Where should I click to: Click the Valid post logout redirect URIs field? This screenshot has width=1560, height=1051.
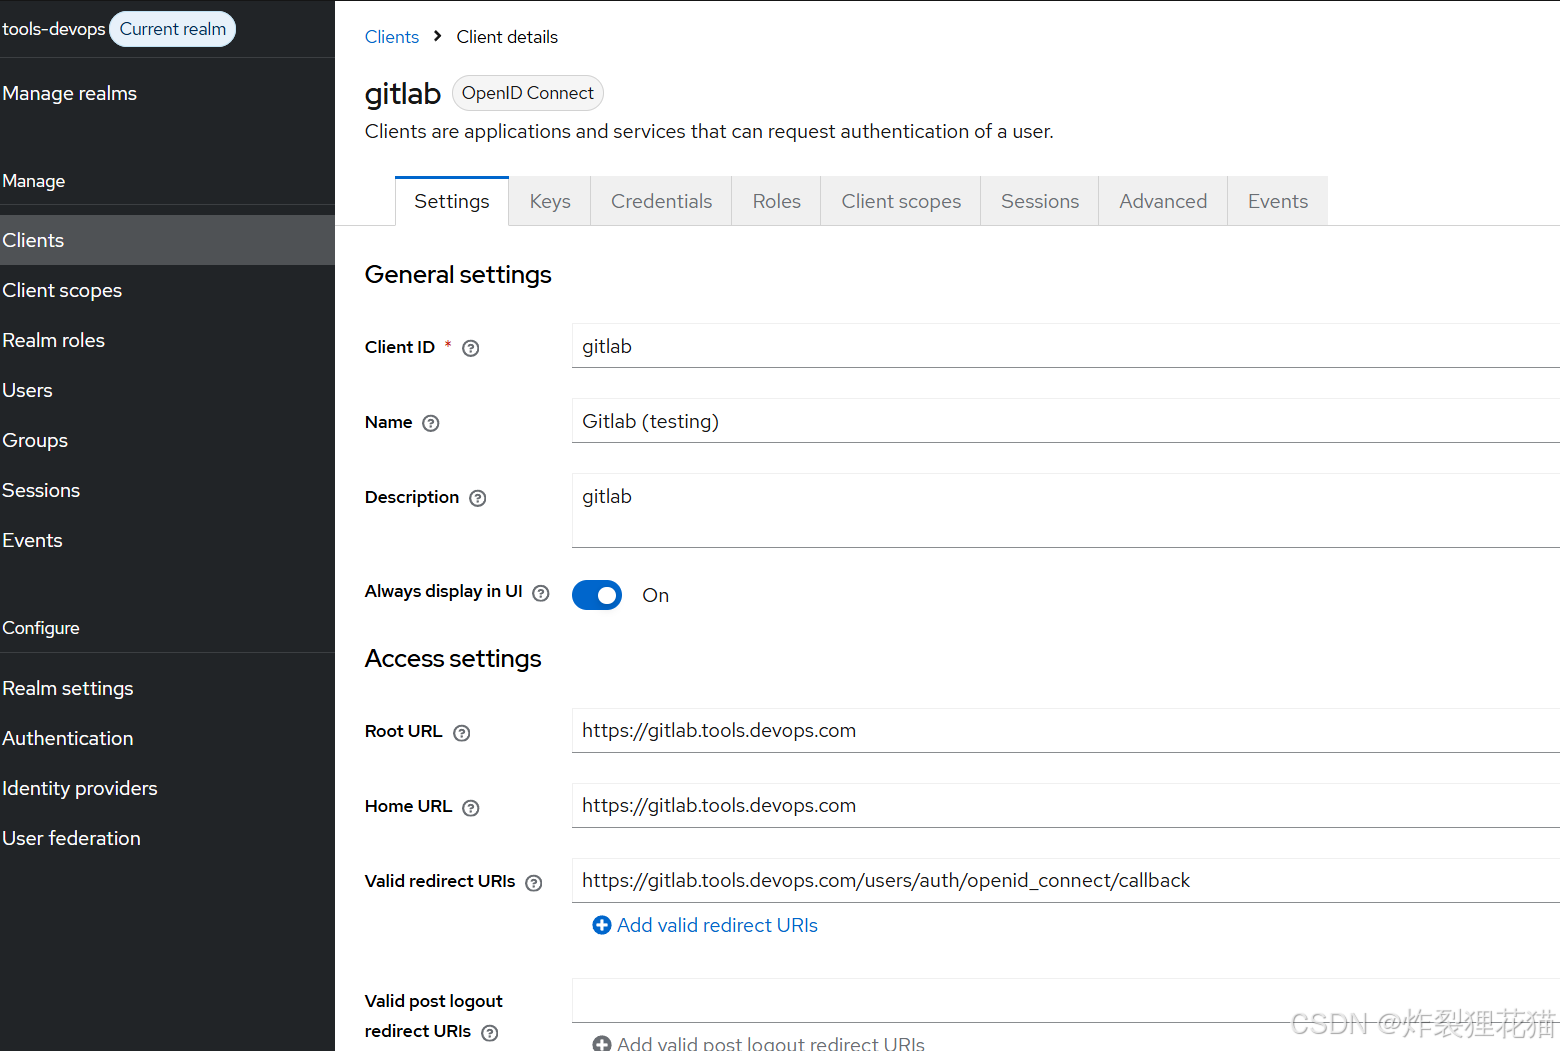(1066, 1001)
